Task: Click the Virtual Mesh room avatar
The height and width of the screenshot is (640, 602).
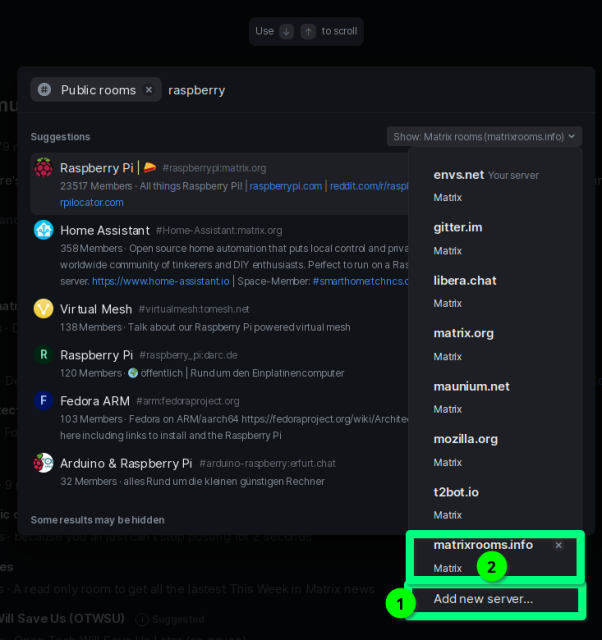Action: pyautogui.click(x=43, y=309)
